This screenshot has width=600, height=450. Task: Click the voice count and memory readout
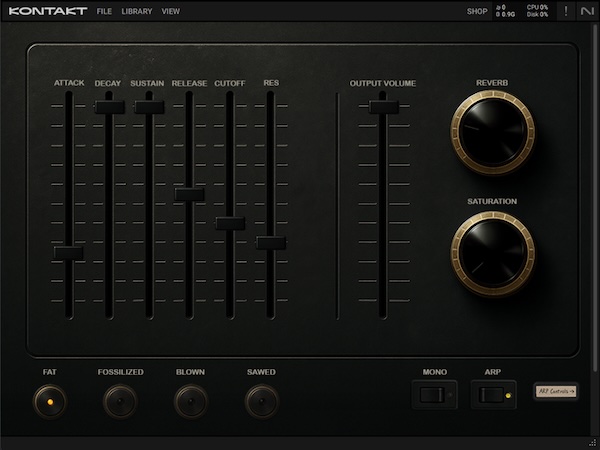pyautogui.click(x=505, y=11)
